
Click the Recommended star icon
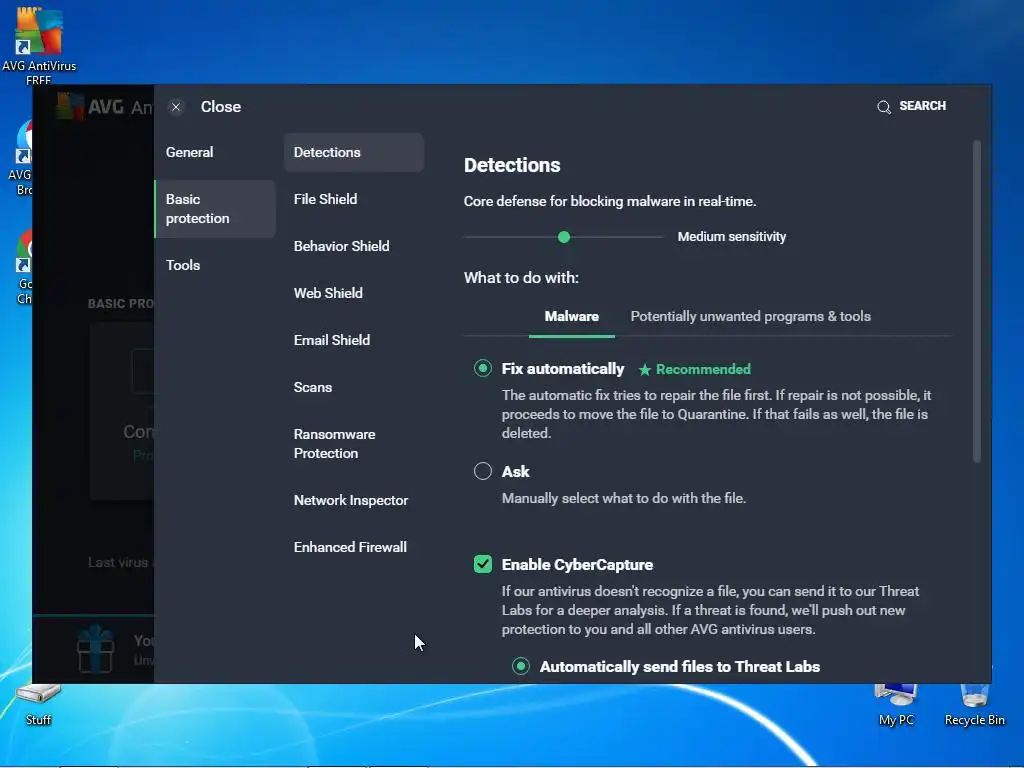coord(645,370)
